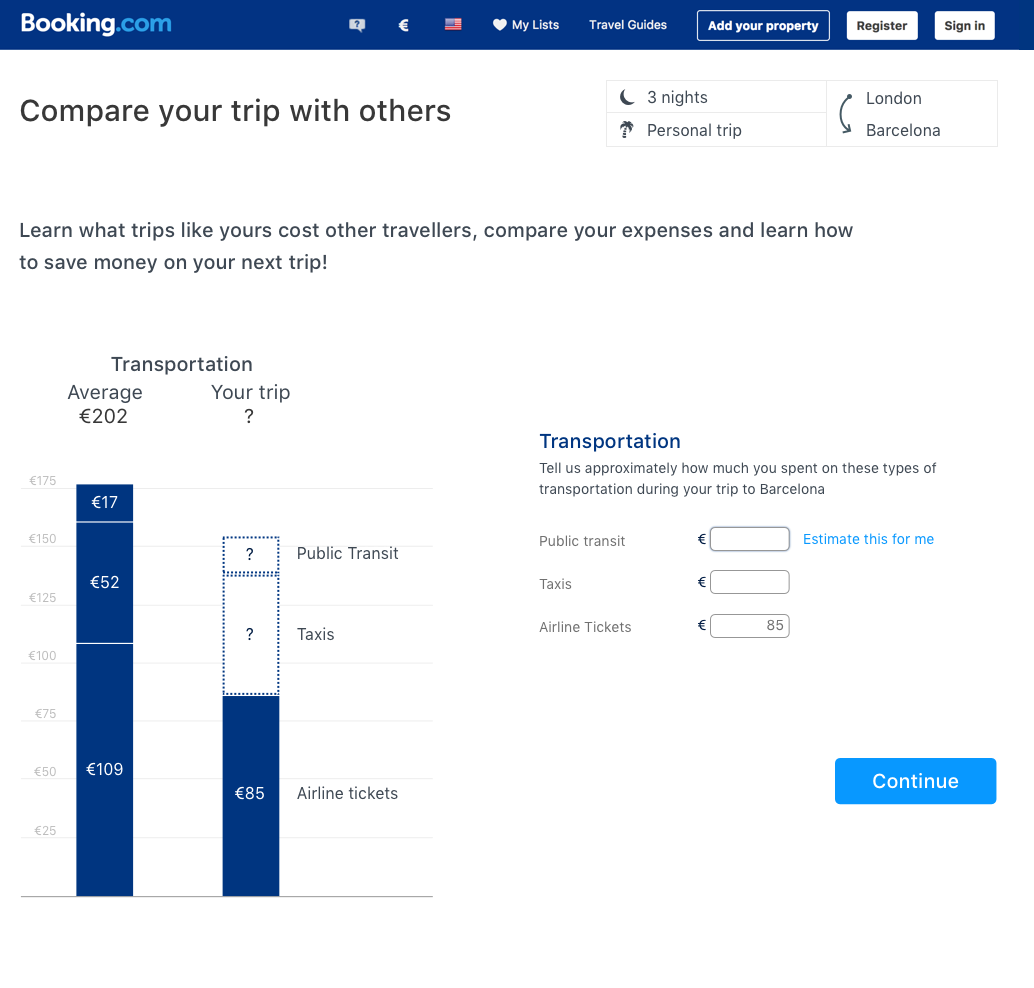Click the Personal trip detail

(x=694, y=130)
